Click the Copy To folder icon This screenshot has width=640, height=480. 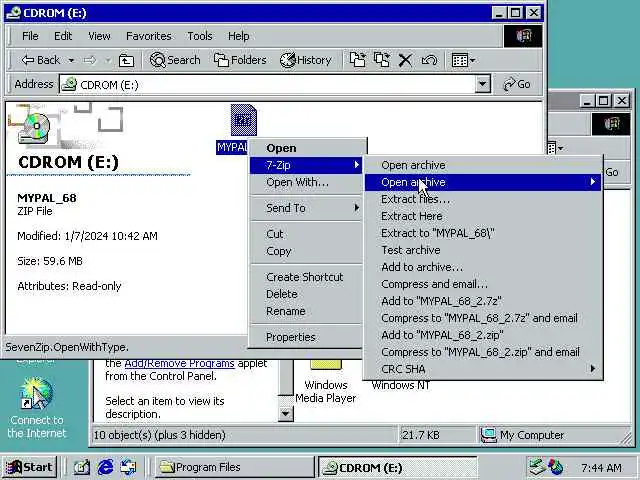click(x=382, y=60)
